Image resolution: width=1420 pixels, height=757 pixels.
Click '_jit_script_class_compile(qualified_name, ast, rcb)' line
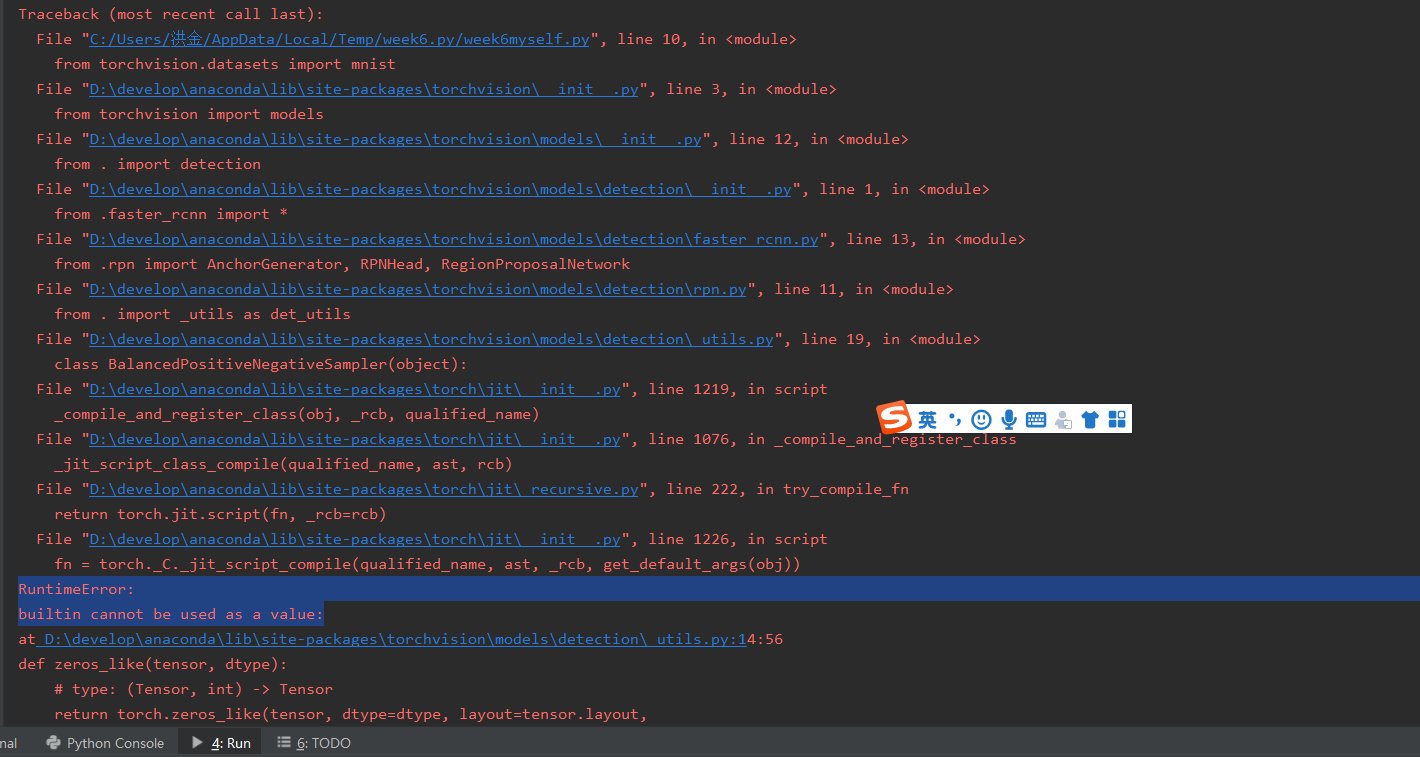pos(283,464)
